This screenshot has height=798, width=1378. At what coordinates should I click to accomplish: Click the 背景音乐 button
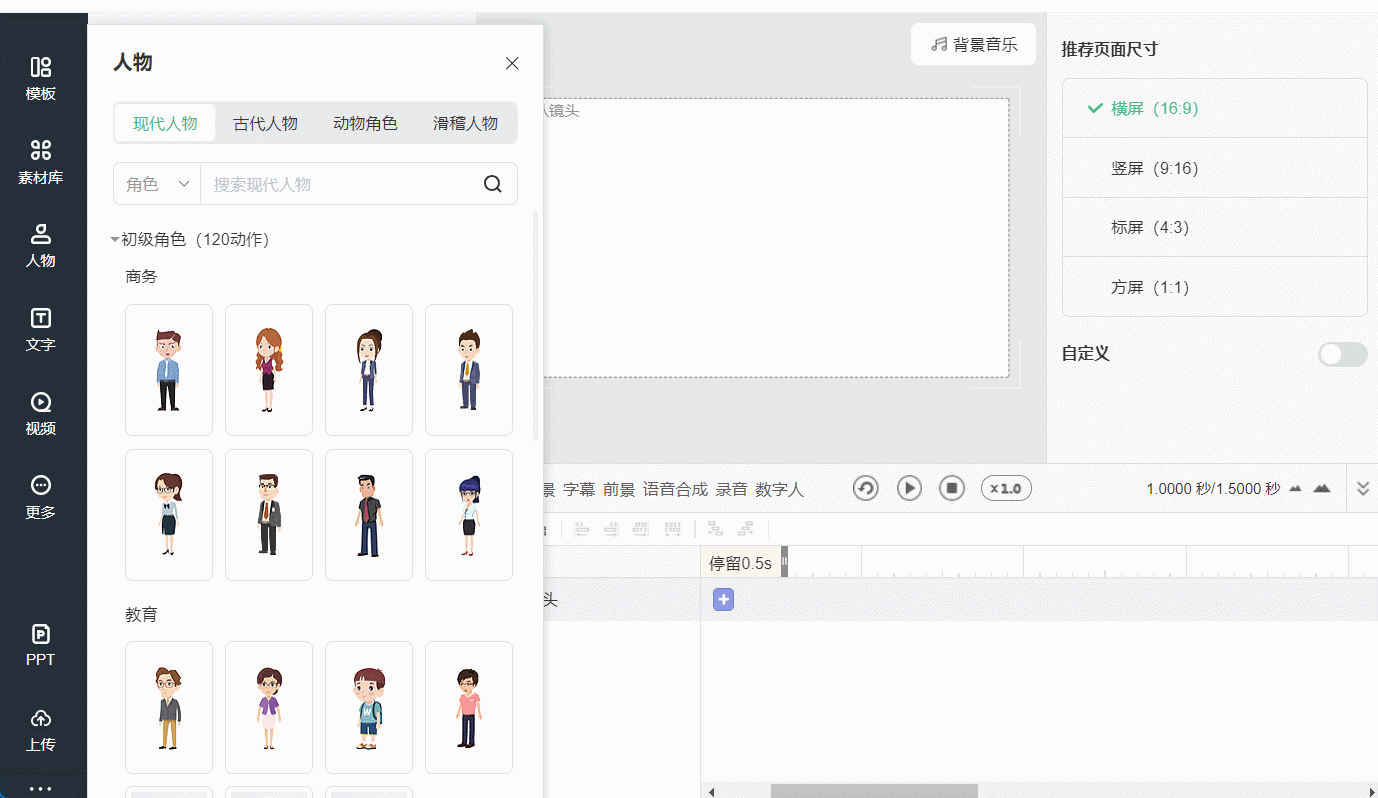tap(973, 44)
